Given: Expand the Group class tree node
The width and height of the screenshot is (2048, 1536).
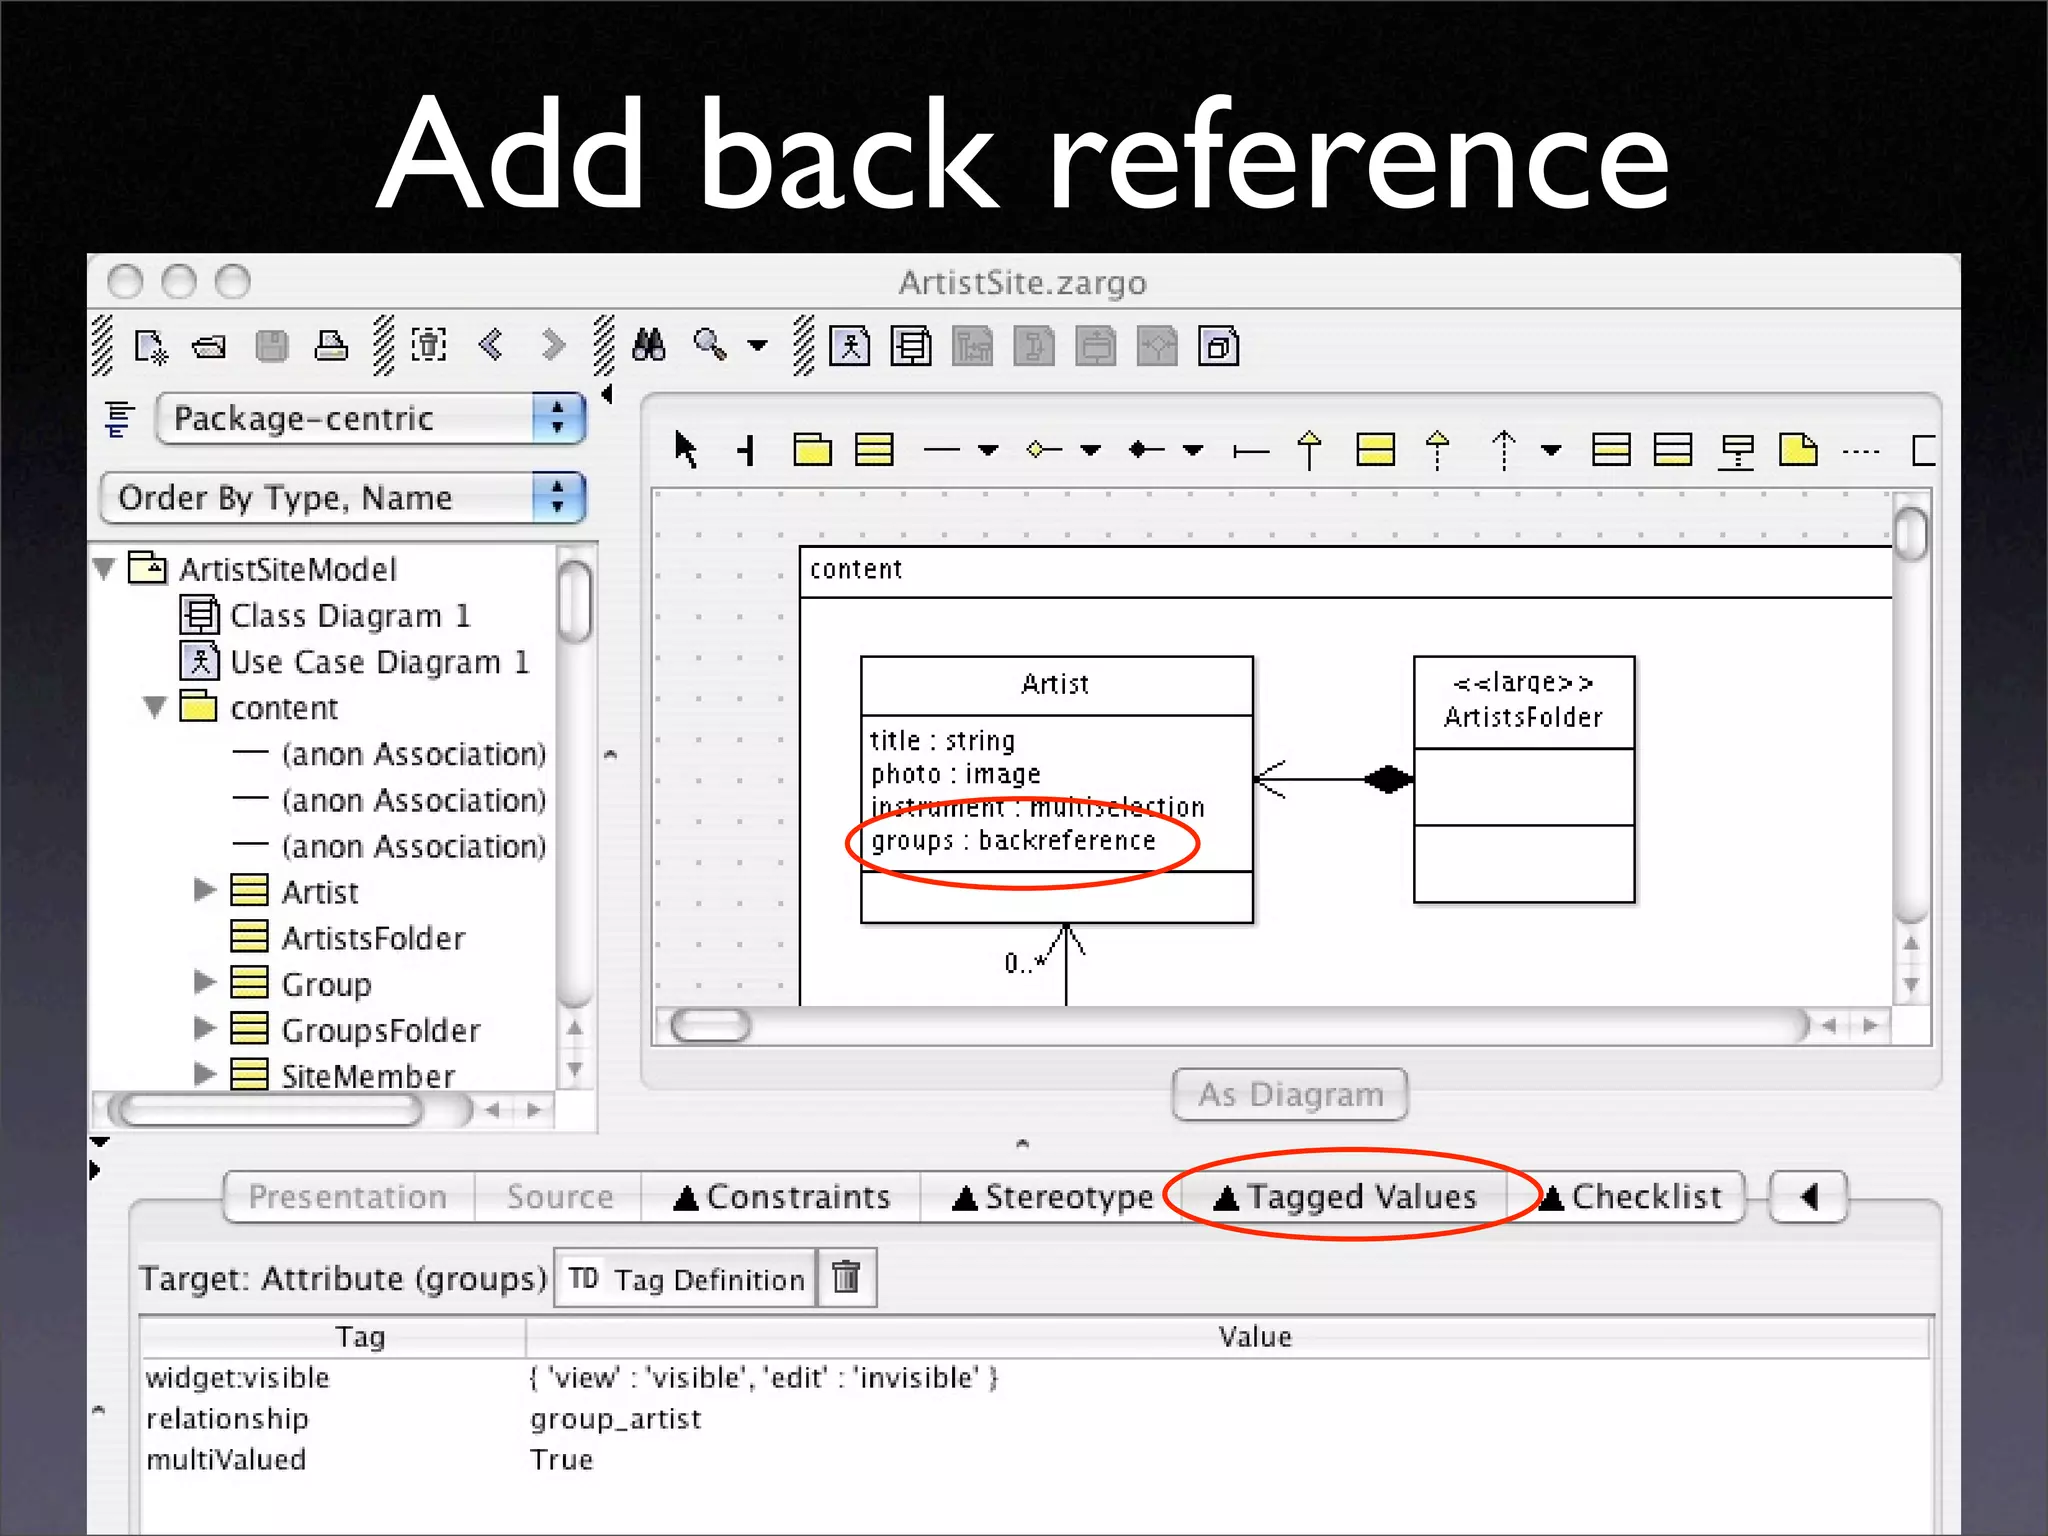Looking at the screenshot, I should click(204, 983).
